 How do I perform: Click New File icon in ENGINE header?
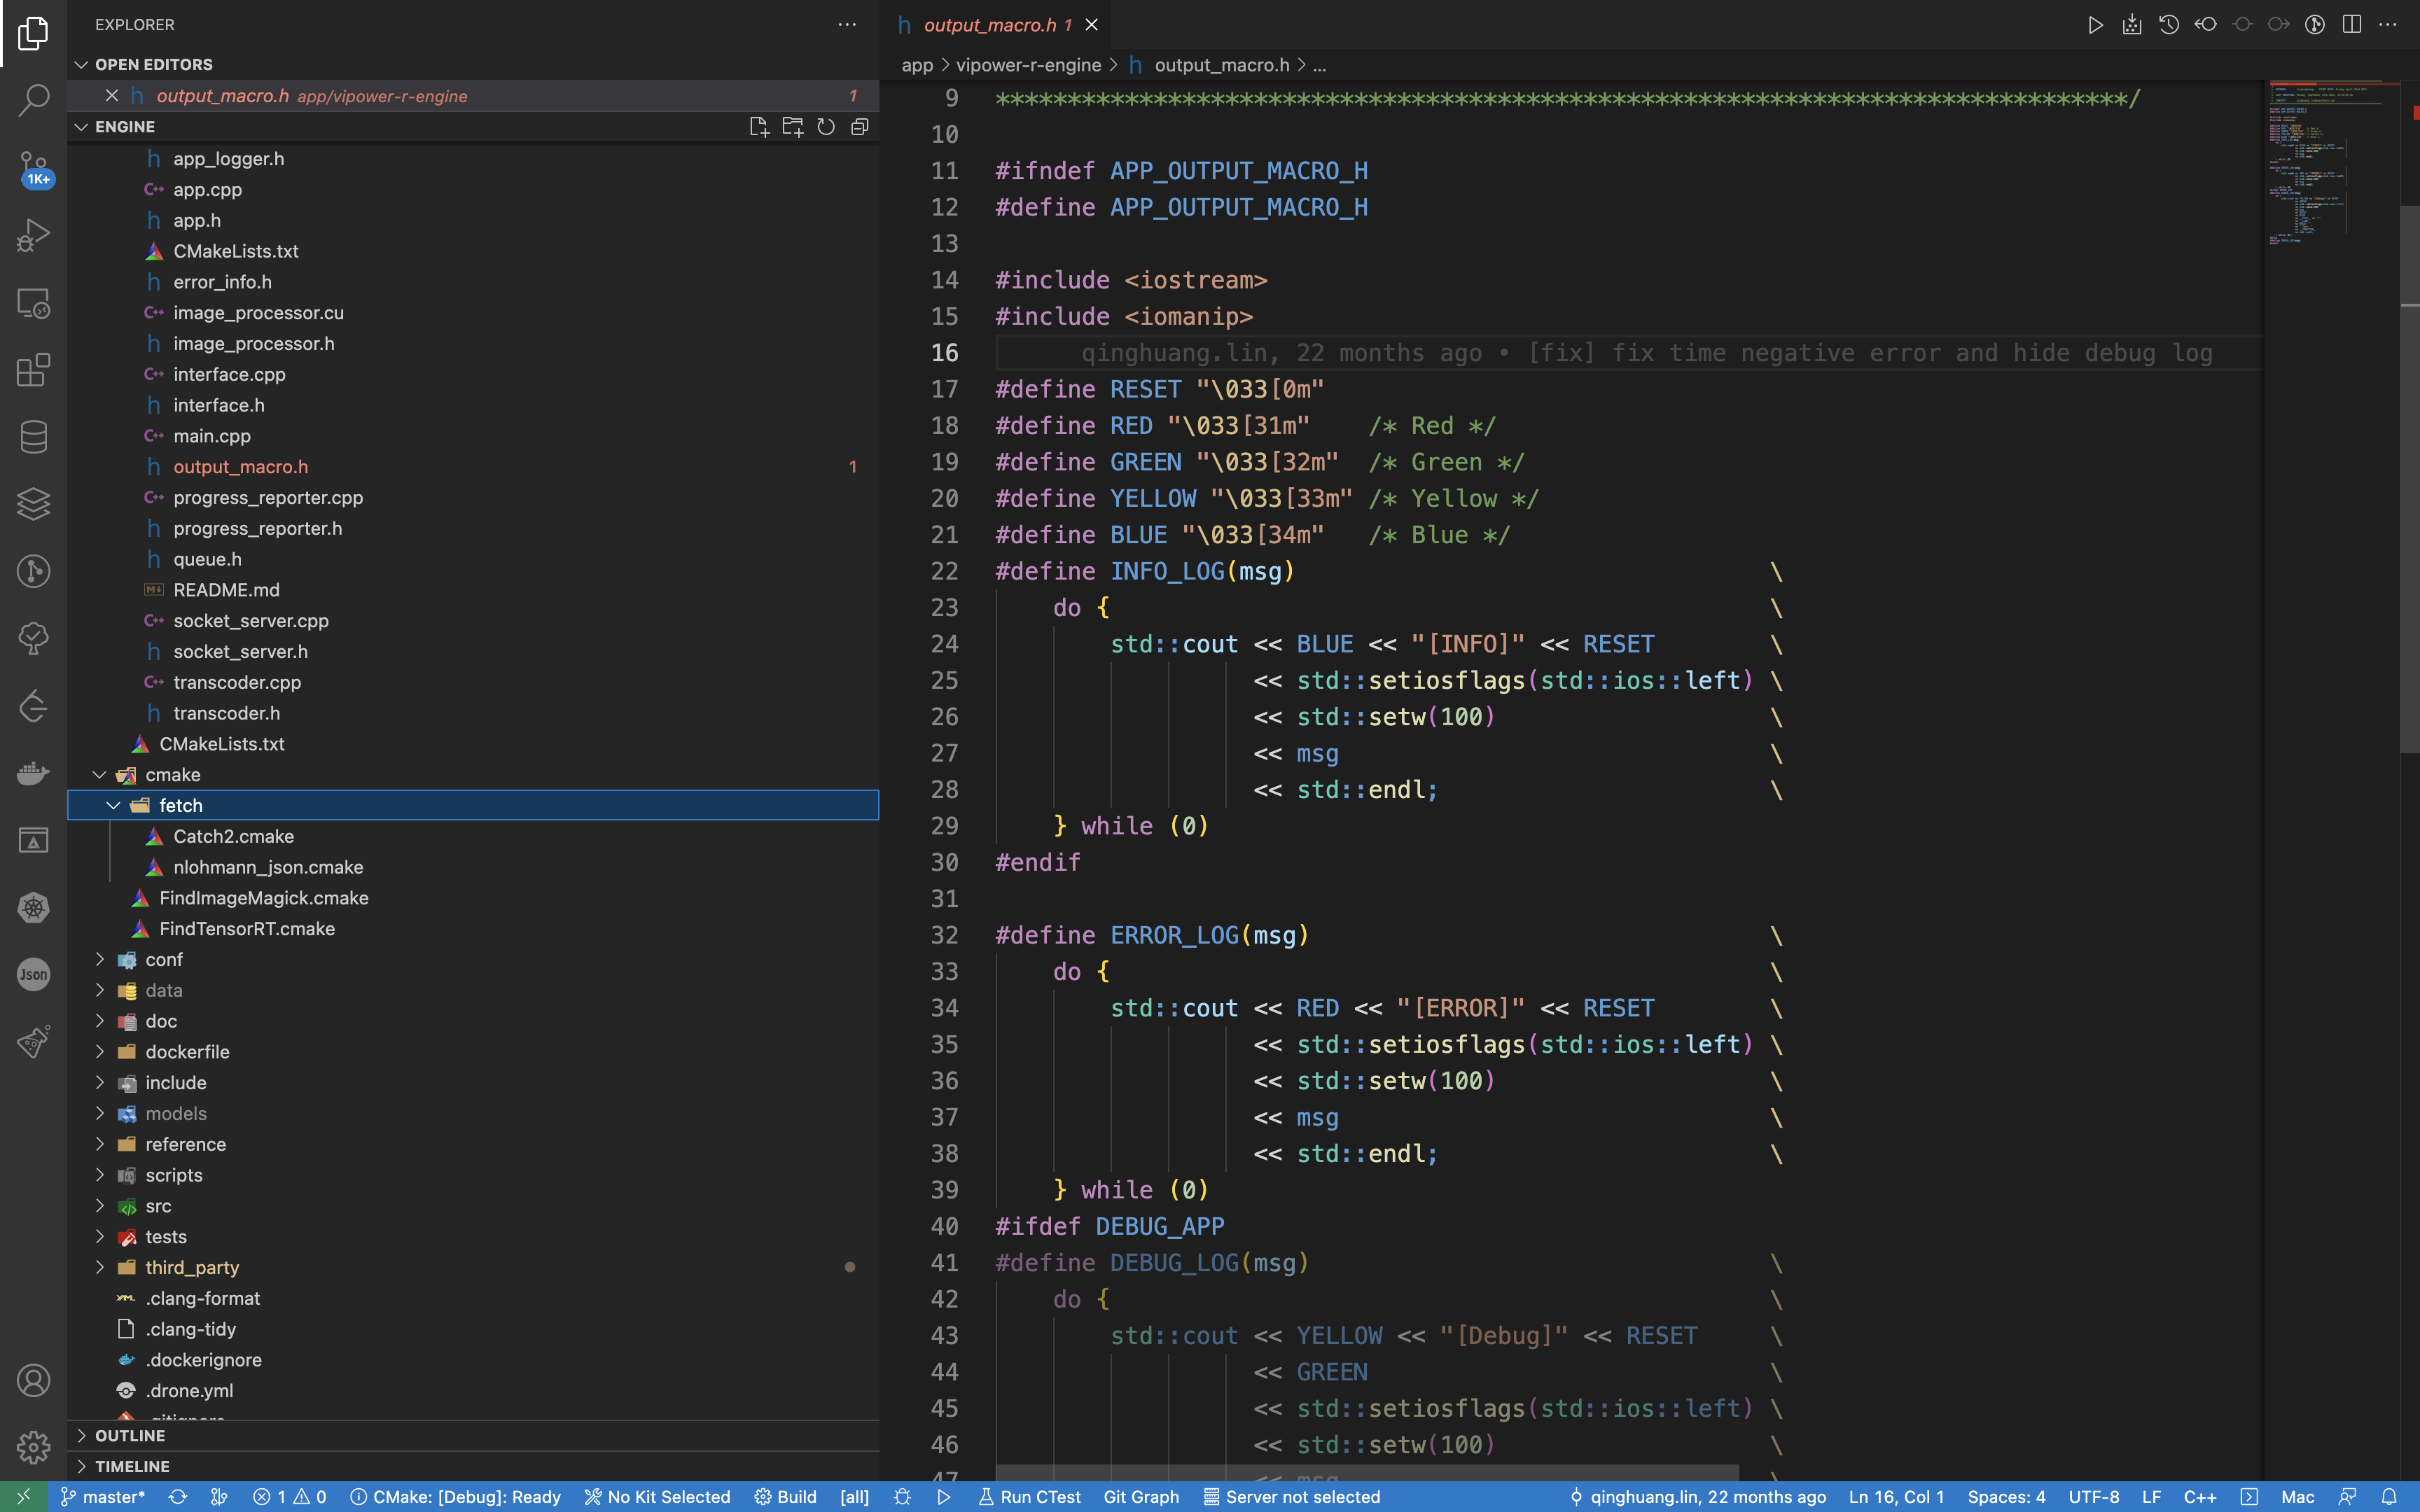759,127
